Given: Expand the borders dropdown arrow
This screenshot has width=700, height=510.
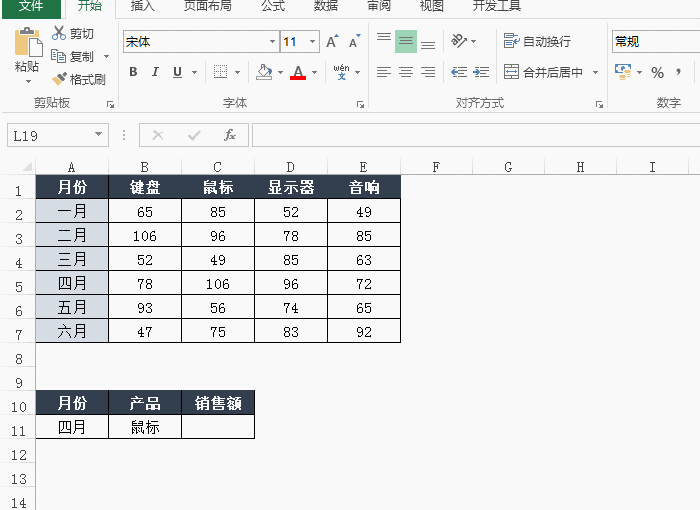Looking at the screenshot, I should (238, 72).
